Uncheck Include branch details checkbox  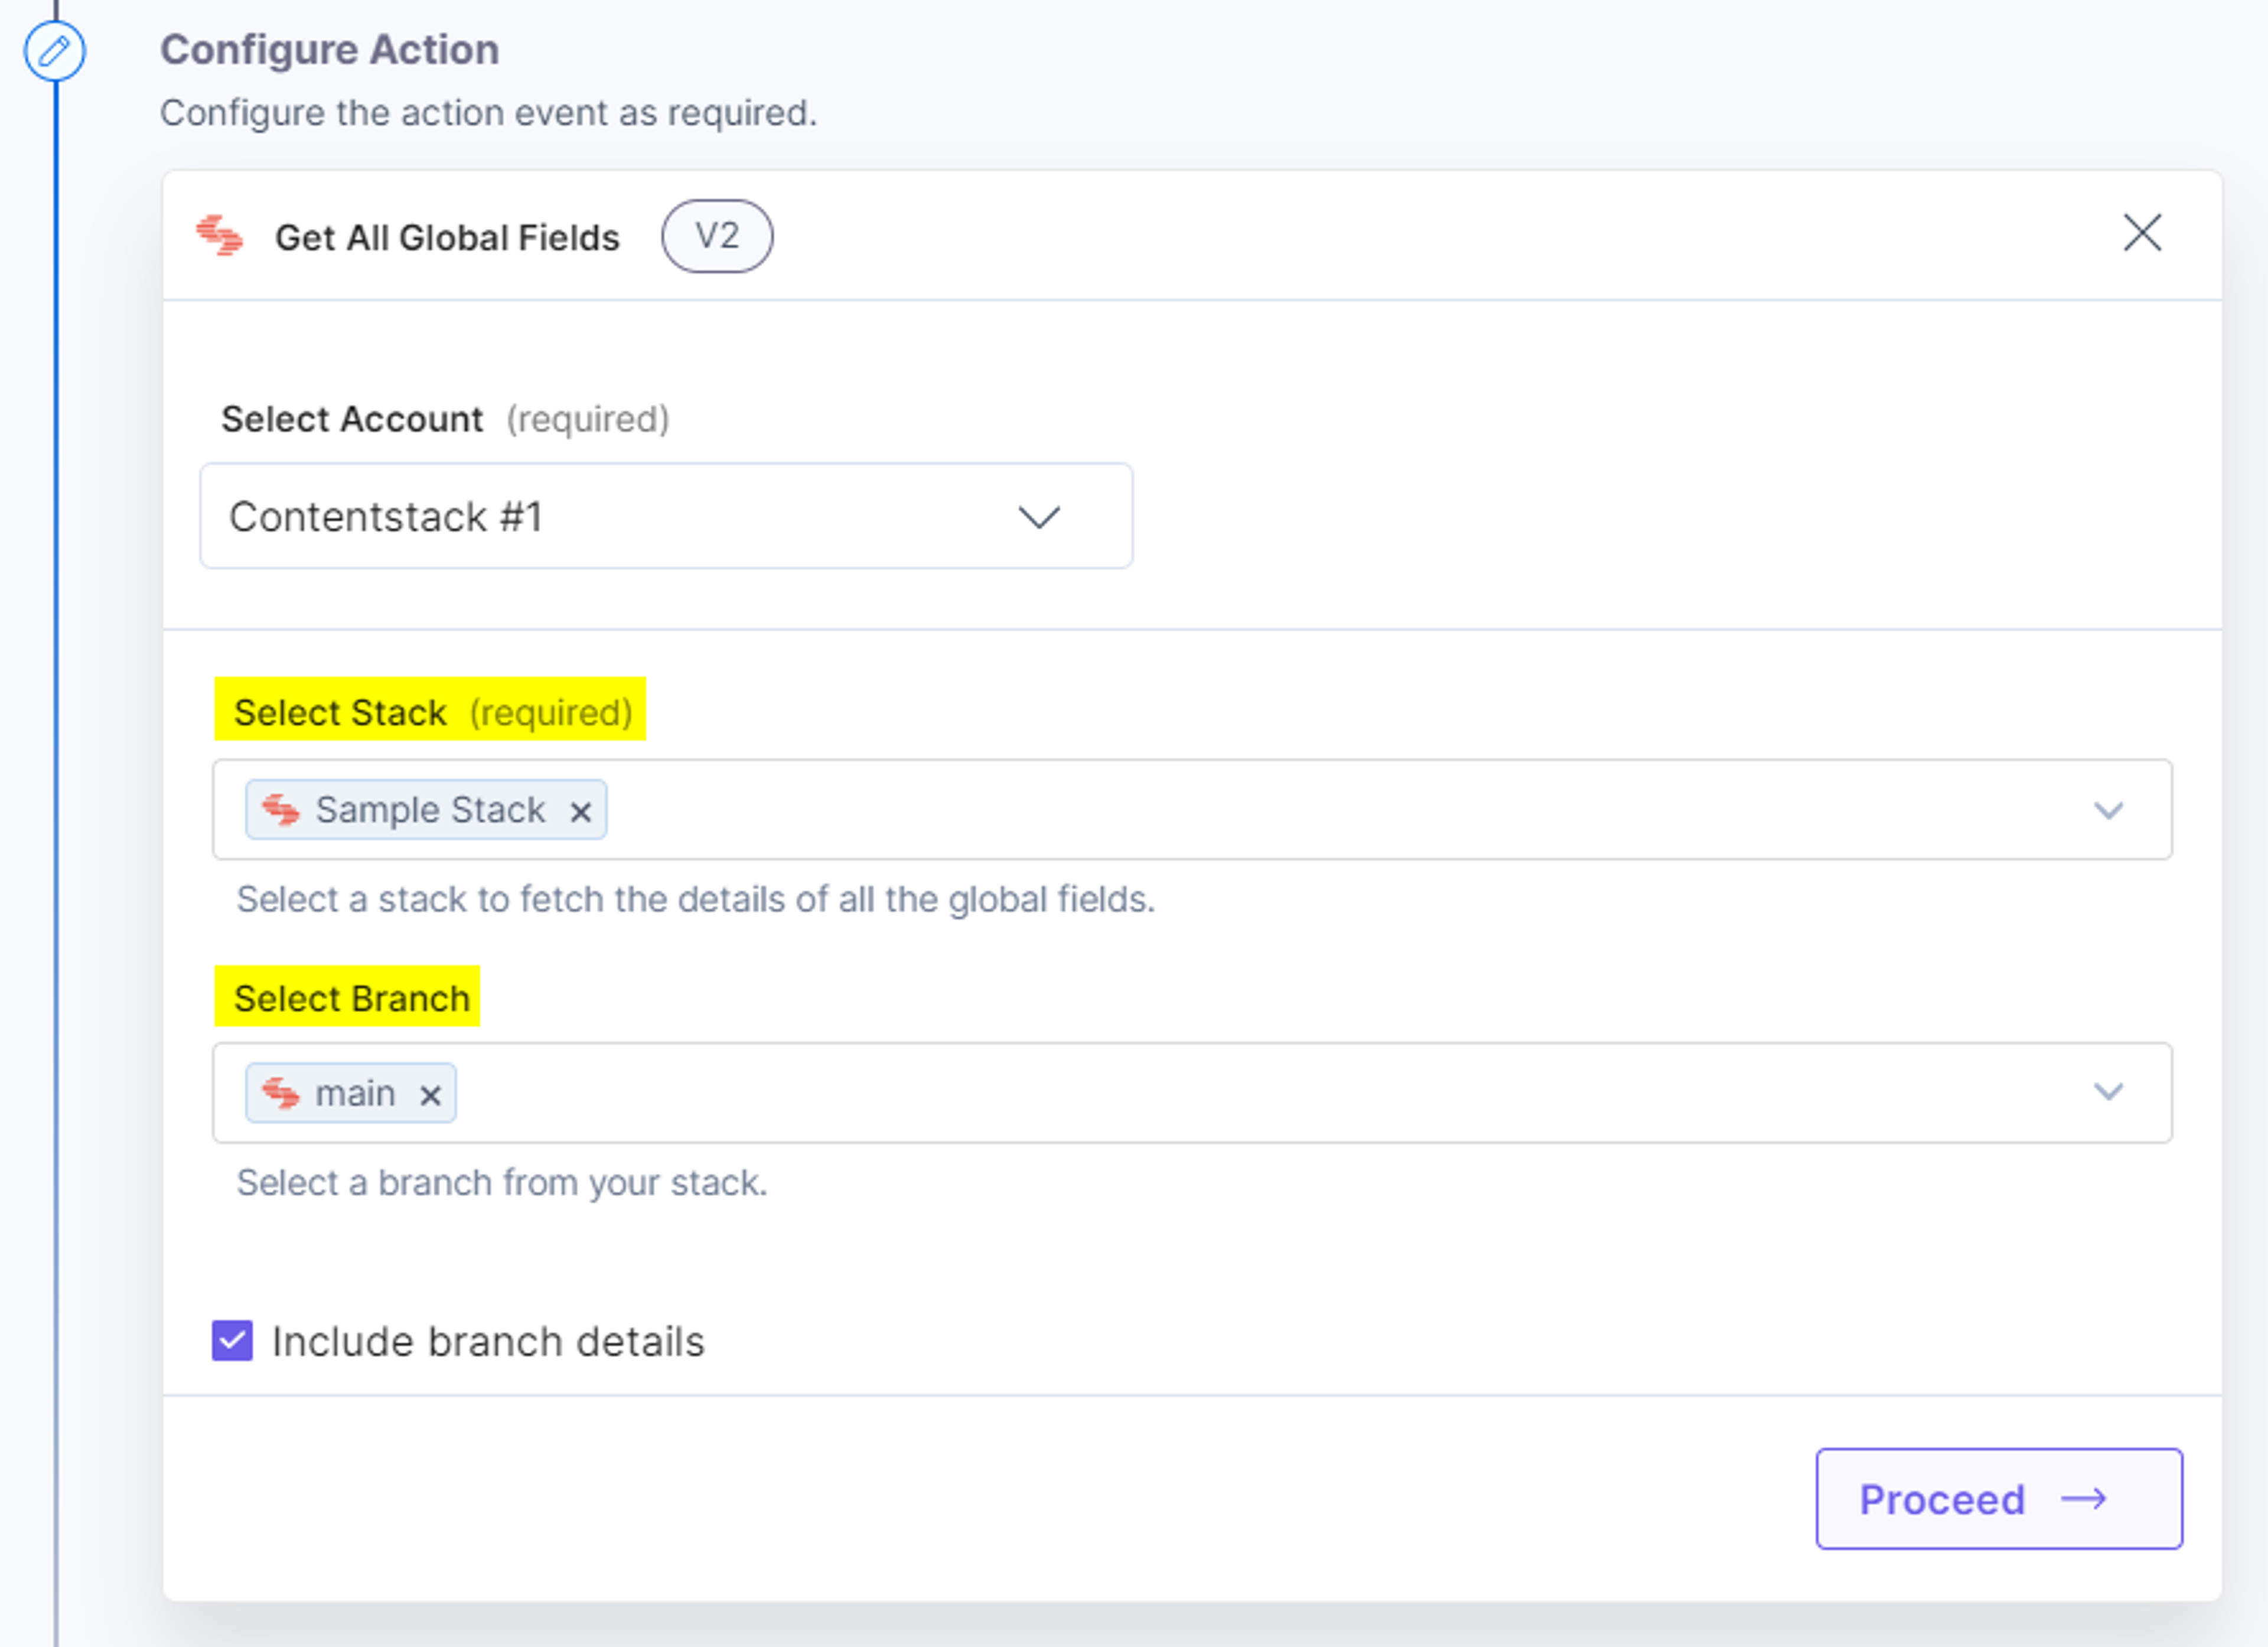click(232, 1341)
